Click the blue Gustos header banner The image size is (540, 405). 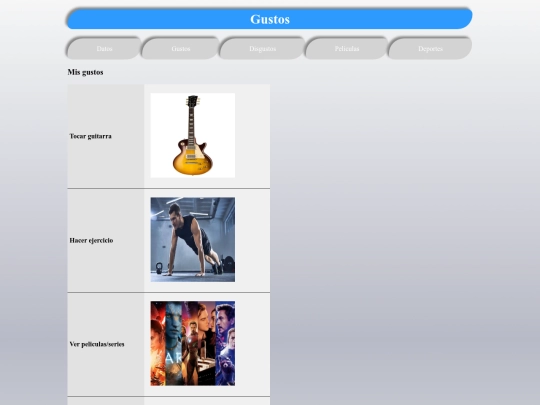click(x=270, y=19)
